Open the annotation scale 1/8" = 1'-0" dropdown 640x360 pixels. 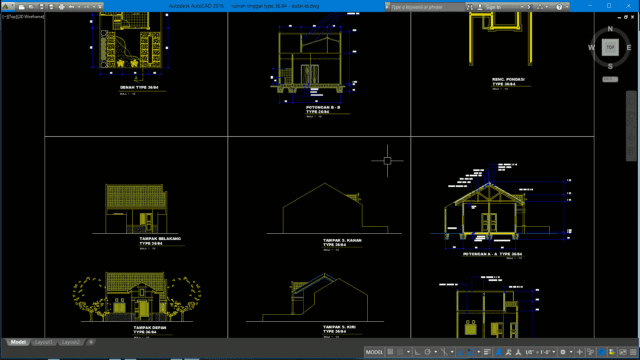[x=541, y=352]
